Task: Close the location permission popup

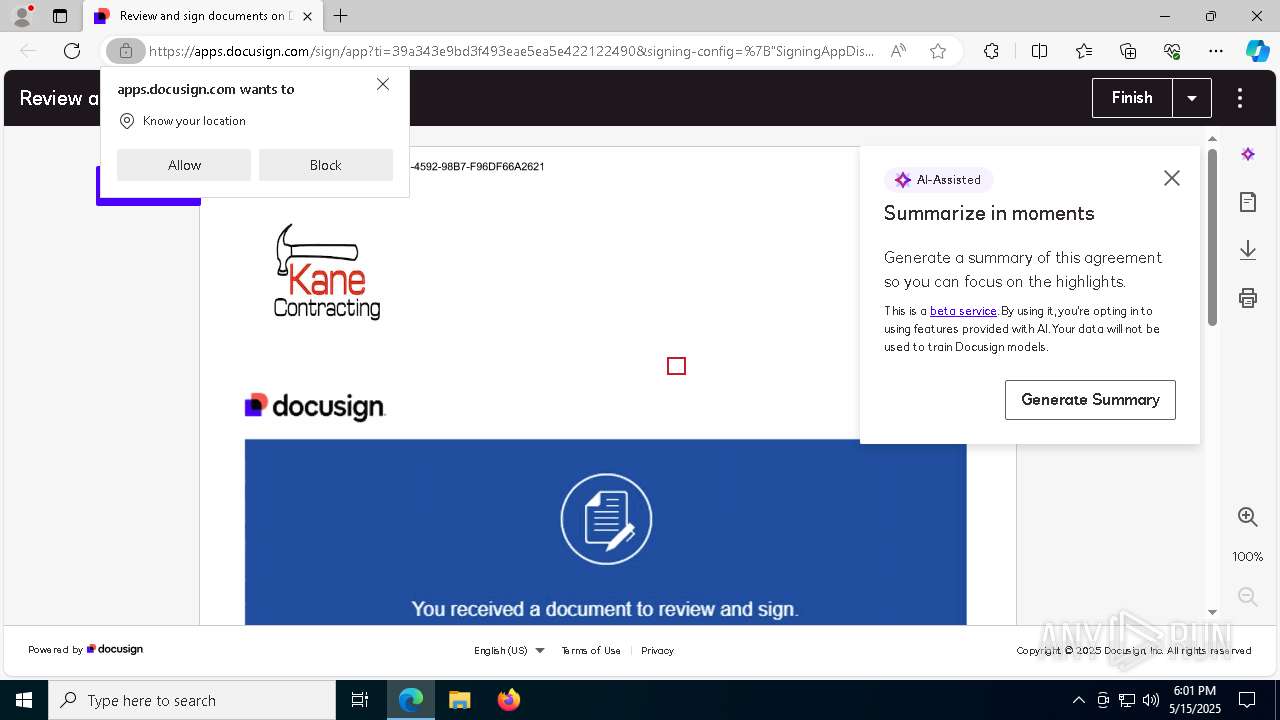Action: (x=383, y=84)
